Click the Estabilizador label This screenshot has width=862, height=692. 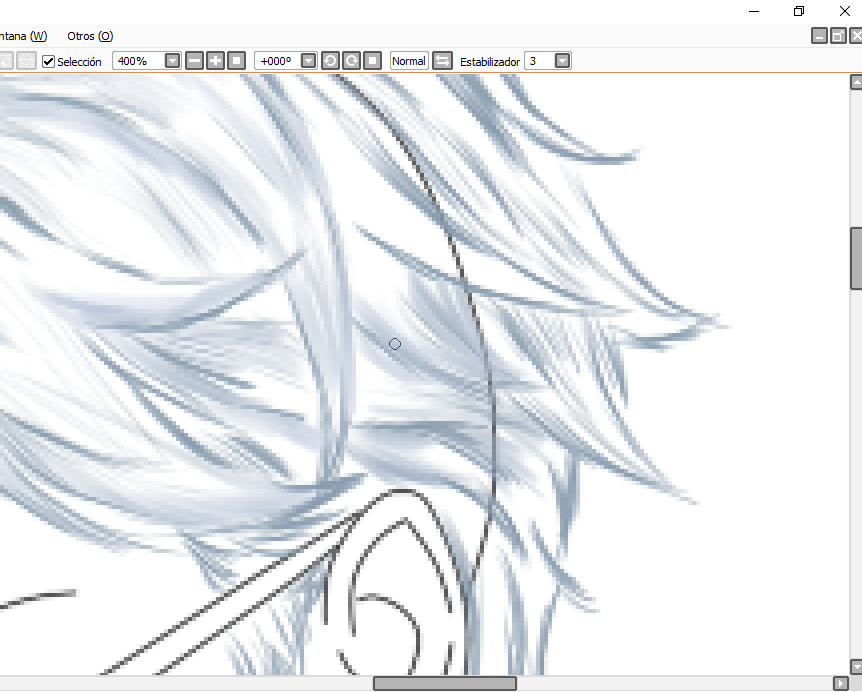[x=490, y=62]
